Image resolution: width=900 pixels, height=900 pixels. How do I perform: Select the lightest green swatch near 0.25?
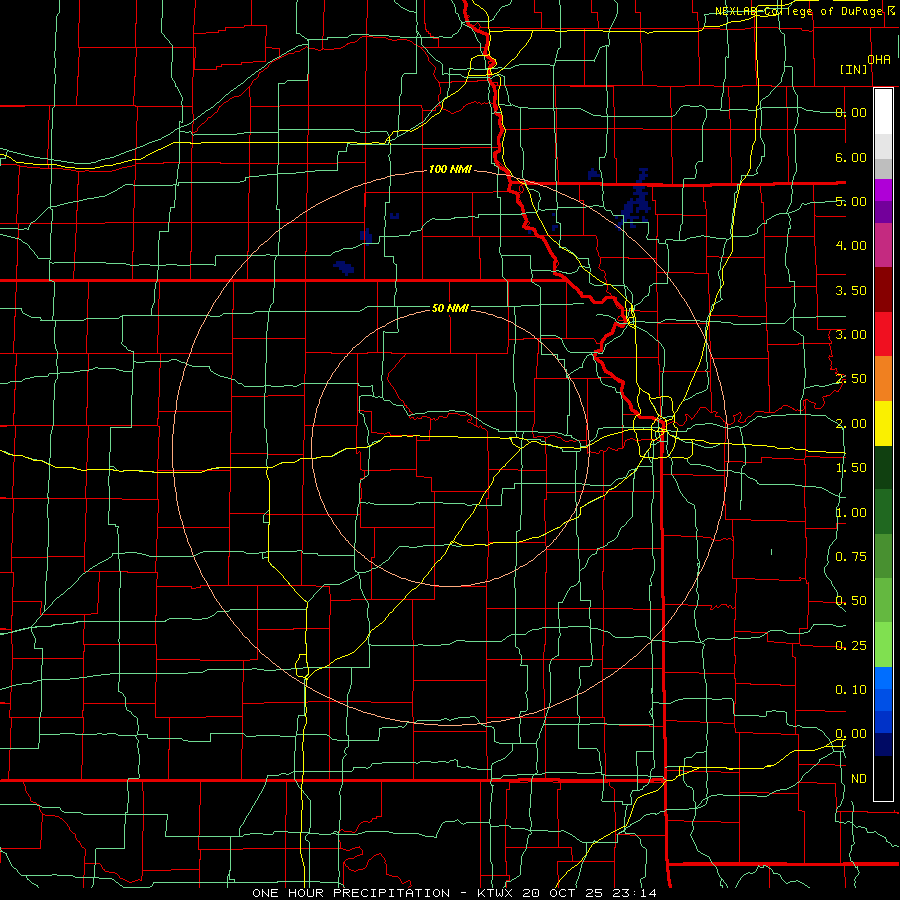[883, 645]
